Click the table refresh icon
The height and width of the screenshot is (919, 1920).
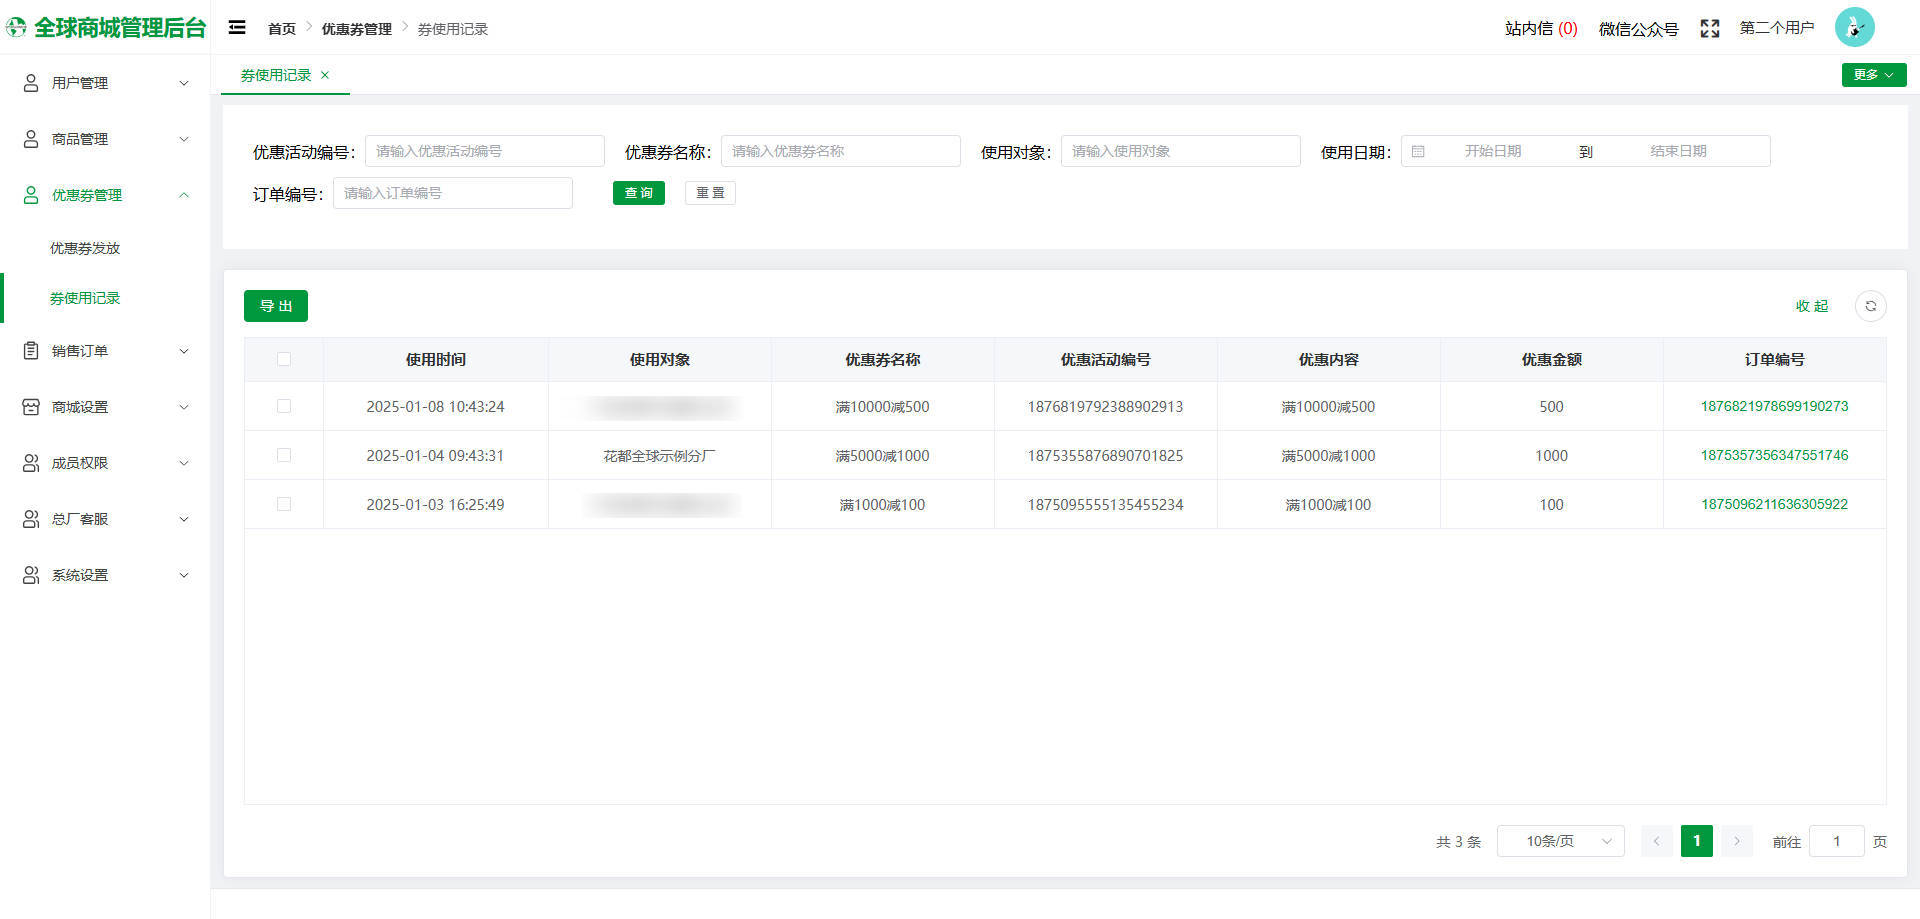1870,306
